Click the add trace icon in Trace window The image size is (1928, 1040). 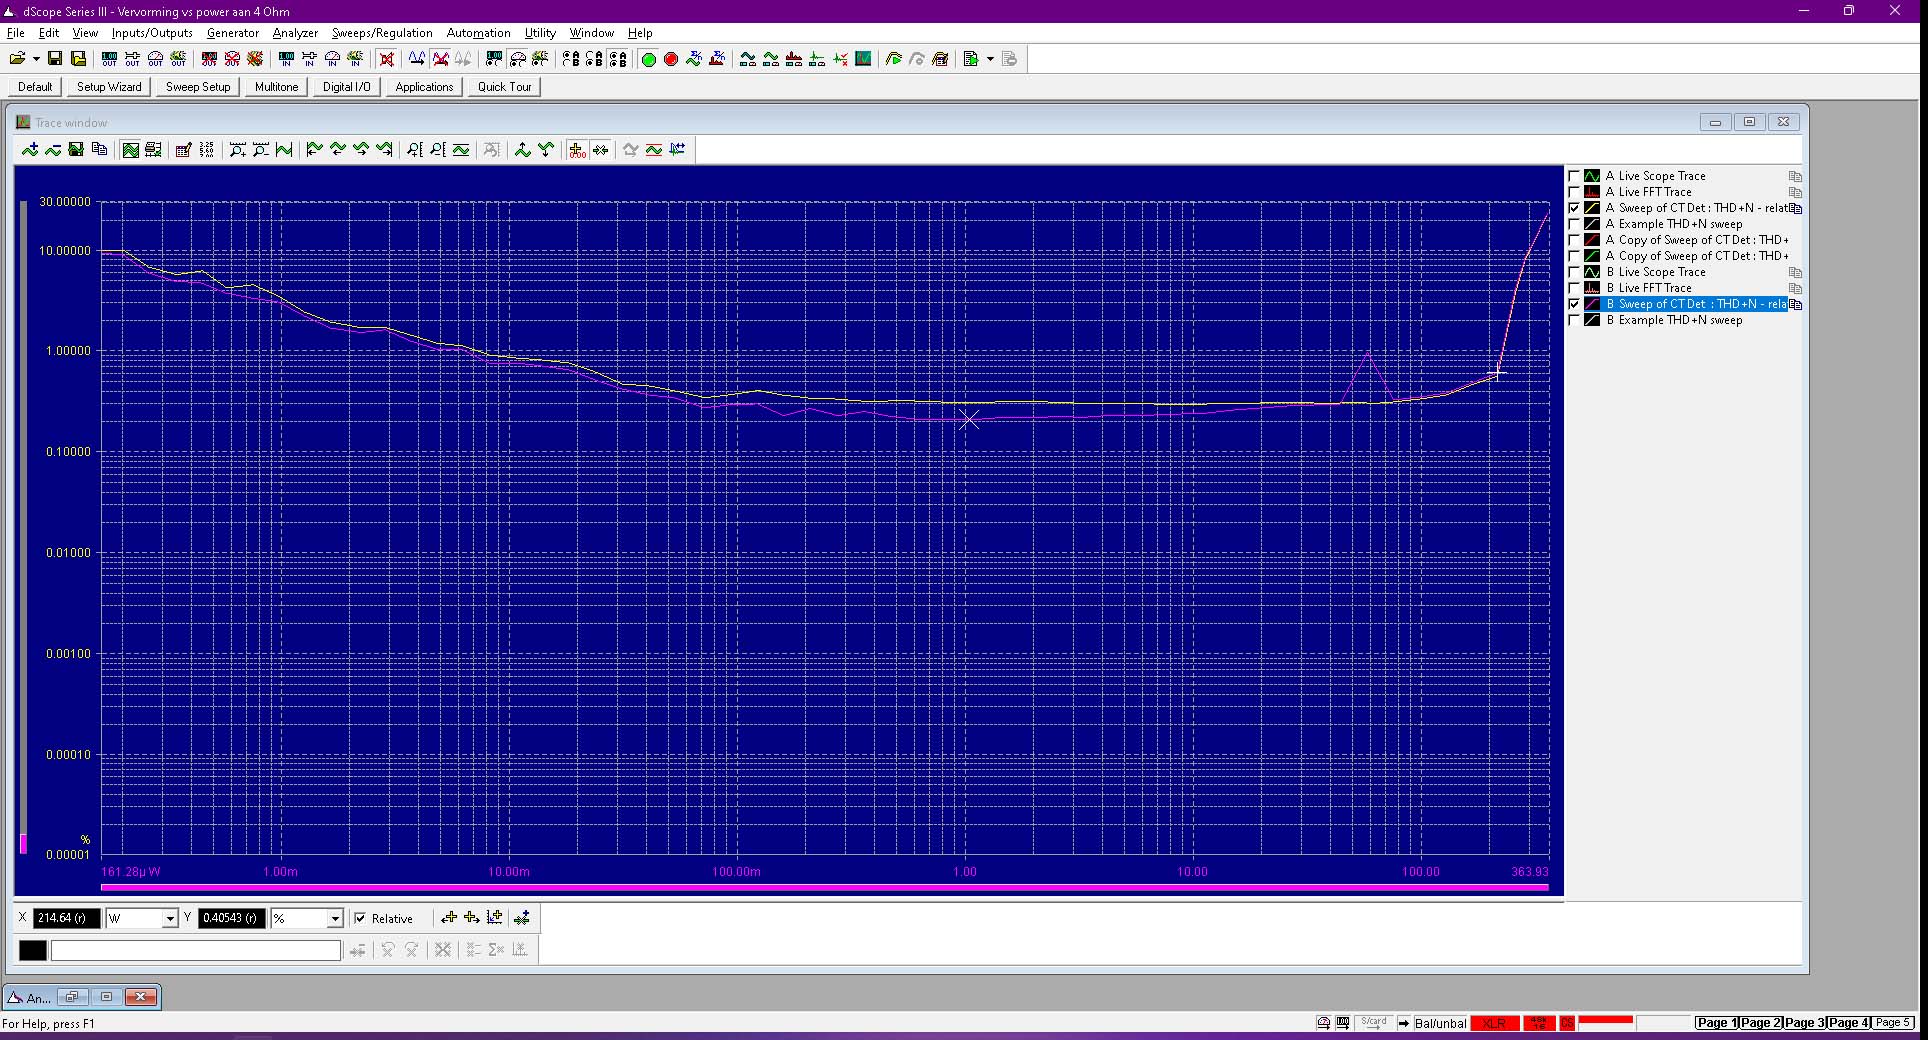pos(30,150)
